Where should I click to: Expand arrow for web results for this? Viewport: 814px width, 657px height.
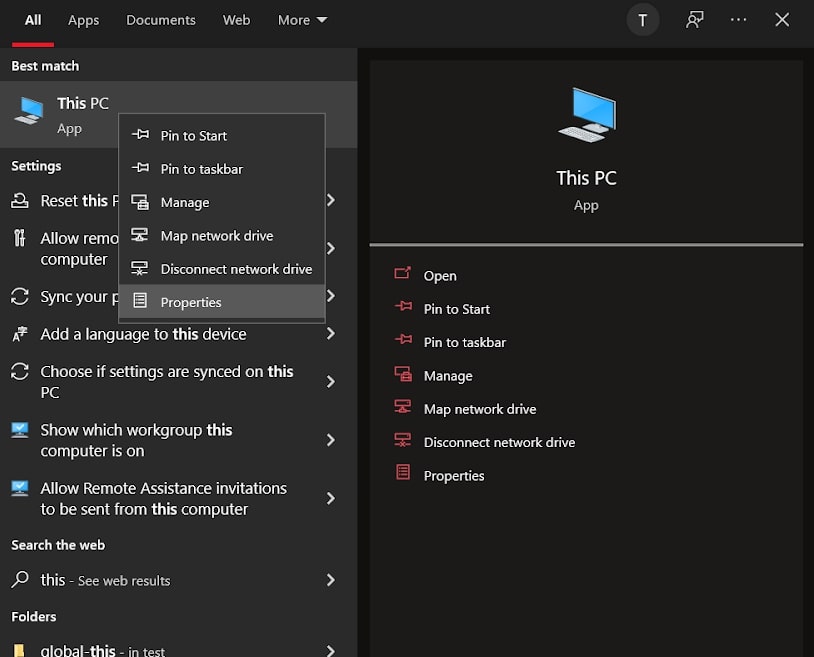tap(331, 580)
